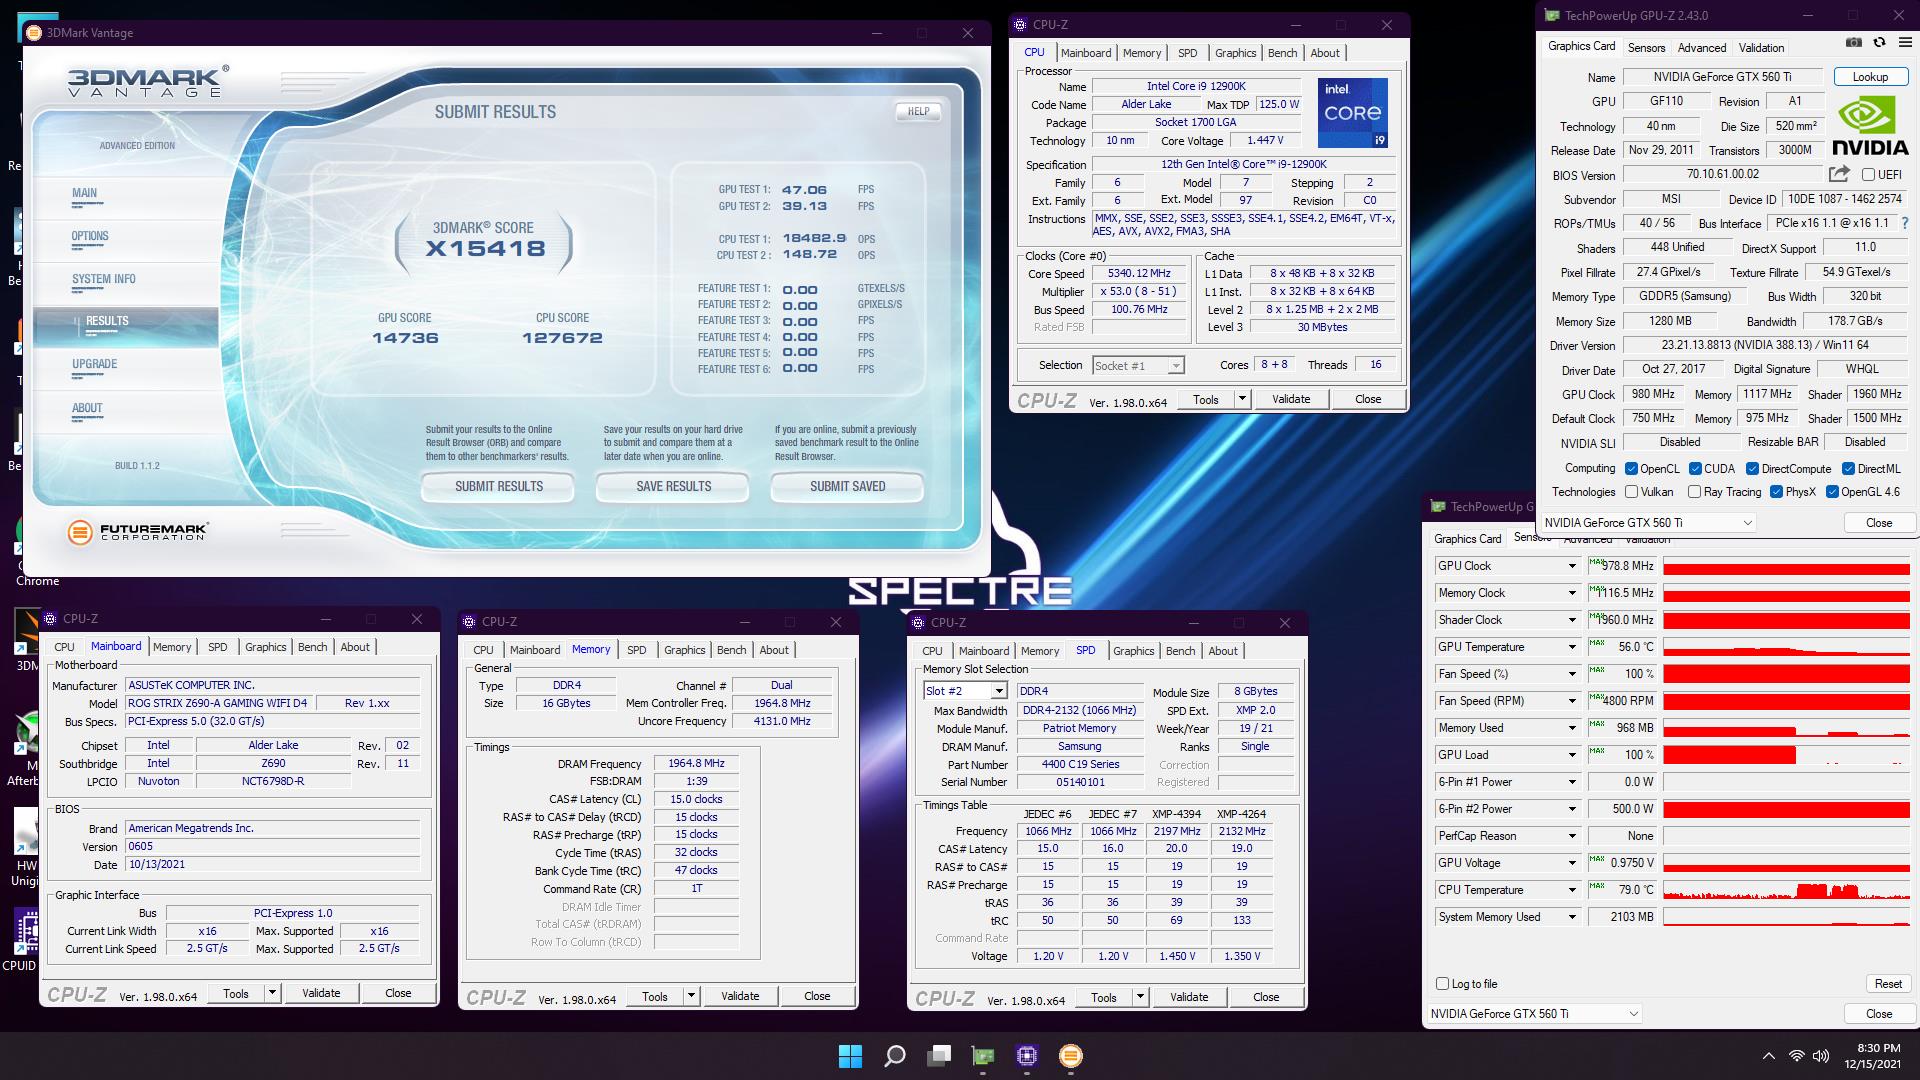Open Windows taskbar search
This screenshot has width=1920, height=1080.
pos(895,1056)
